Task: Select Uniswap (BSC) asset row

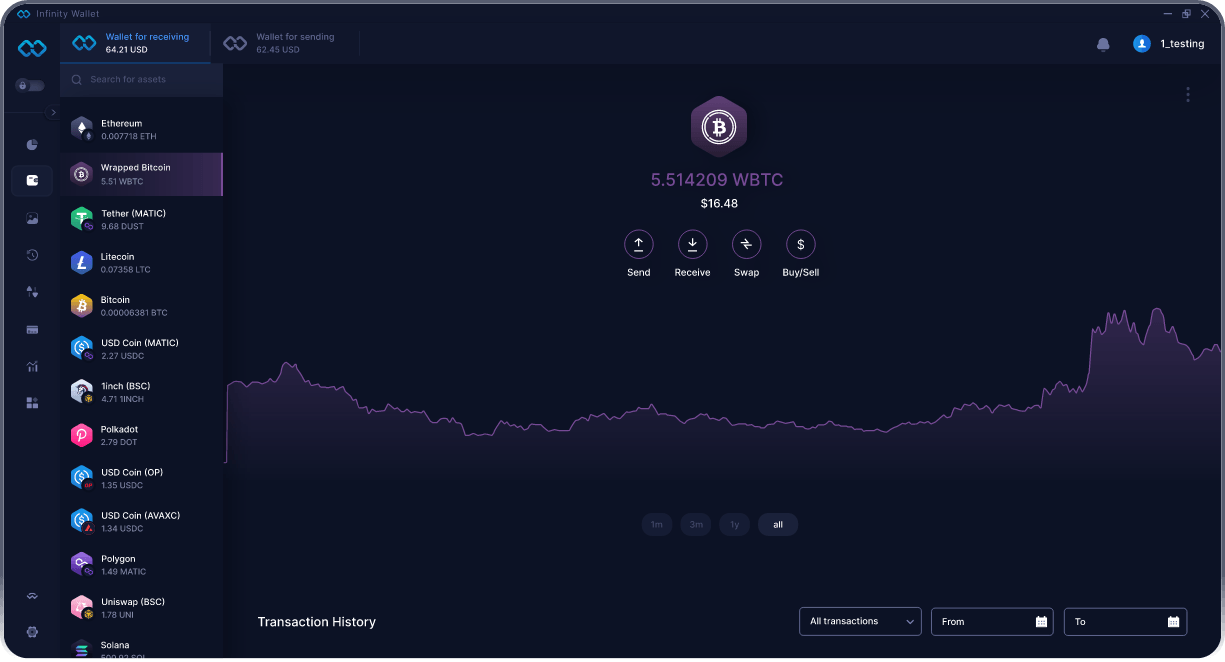Action: [x=142, y=607]
